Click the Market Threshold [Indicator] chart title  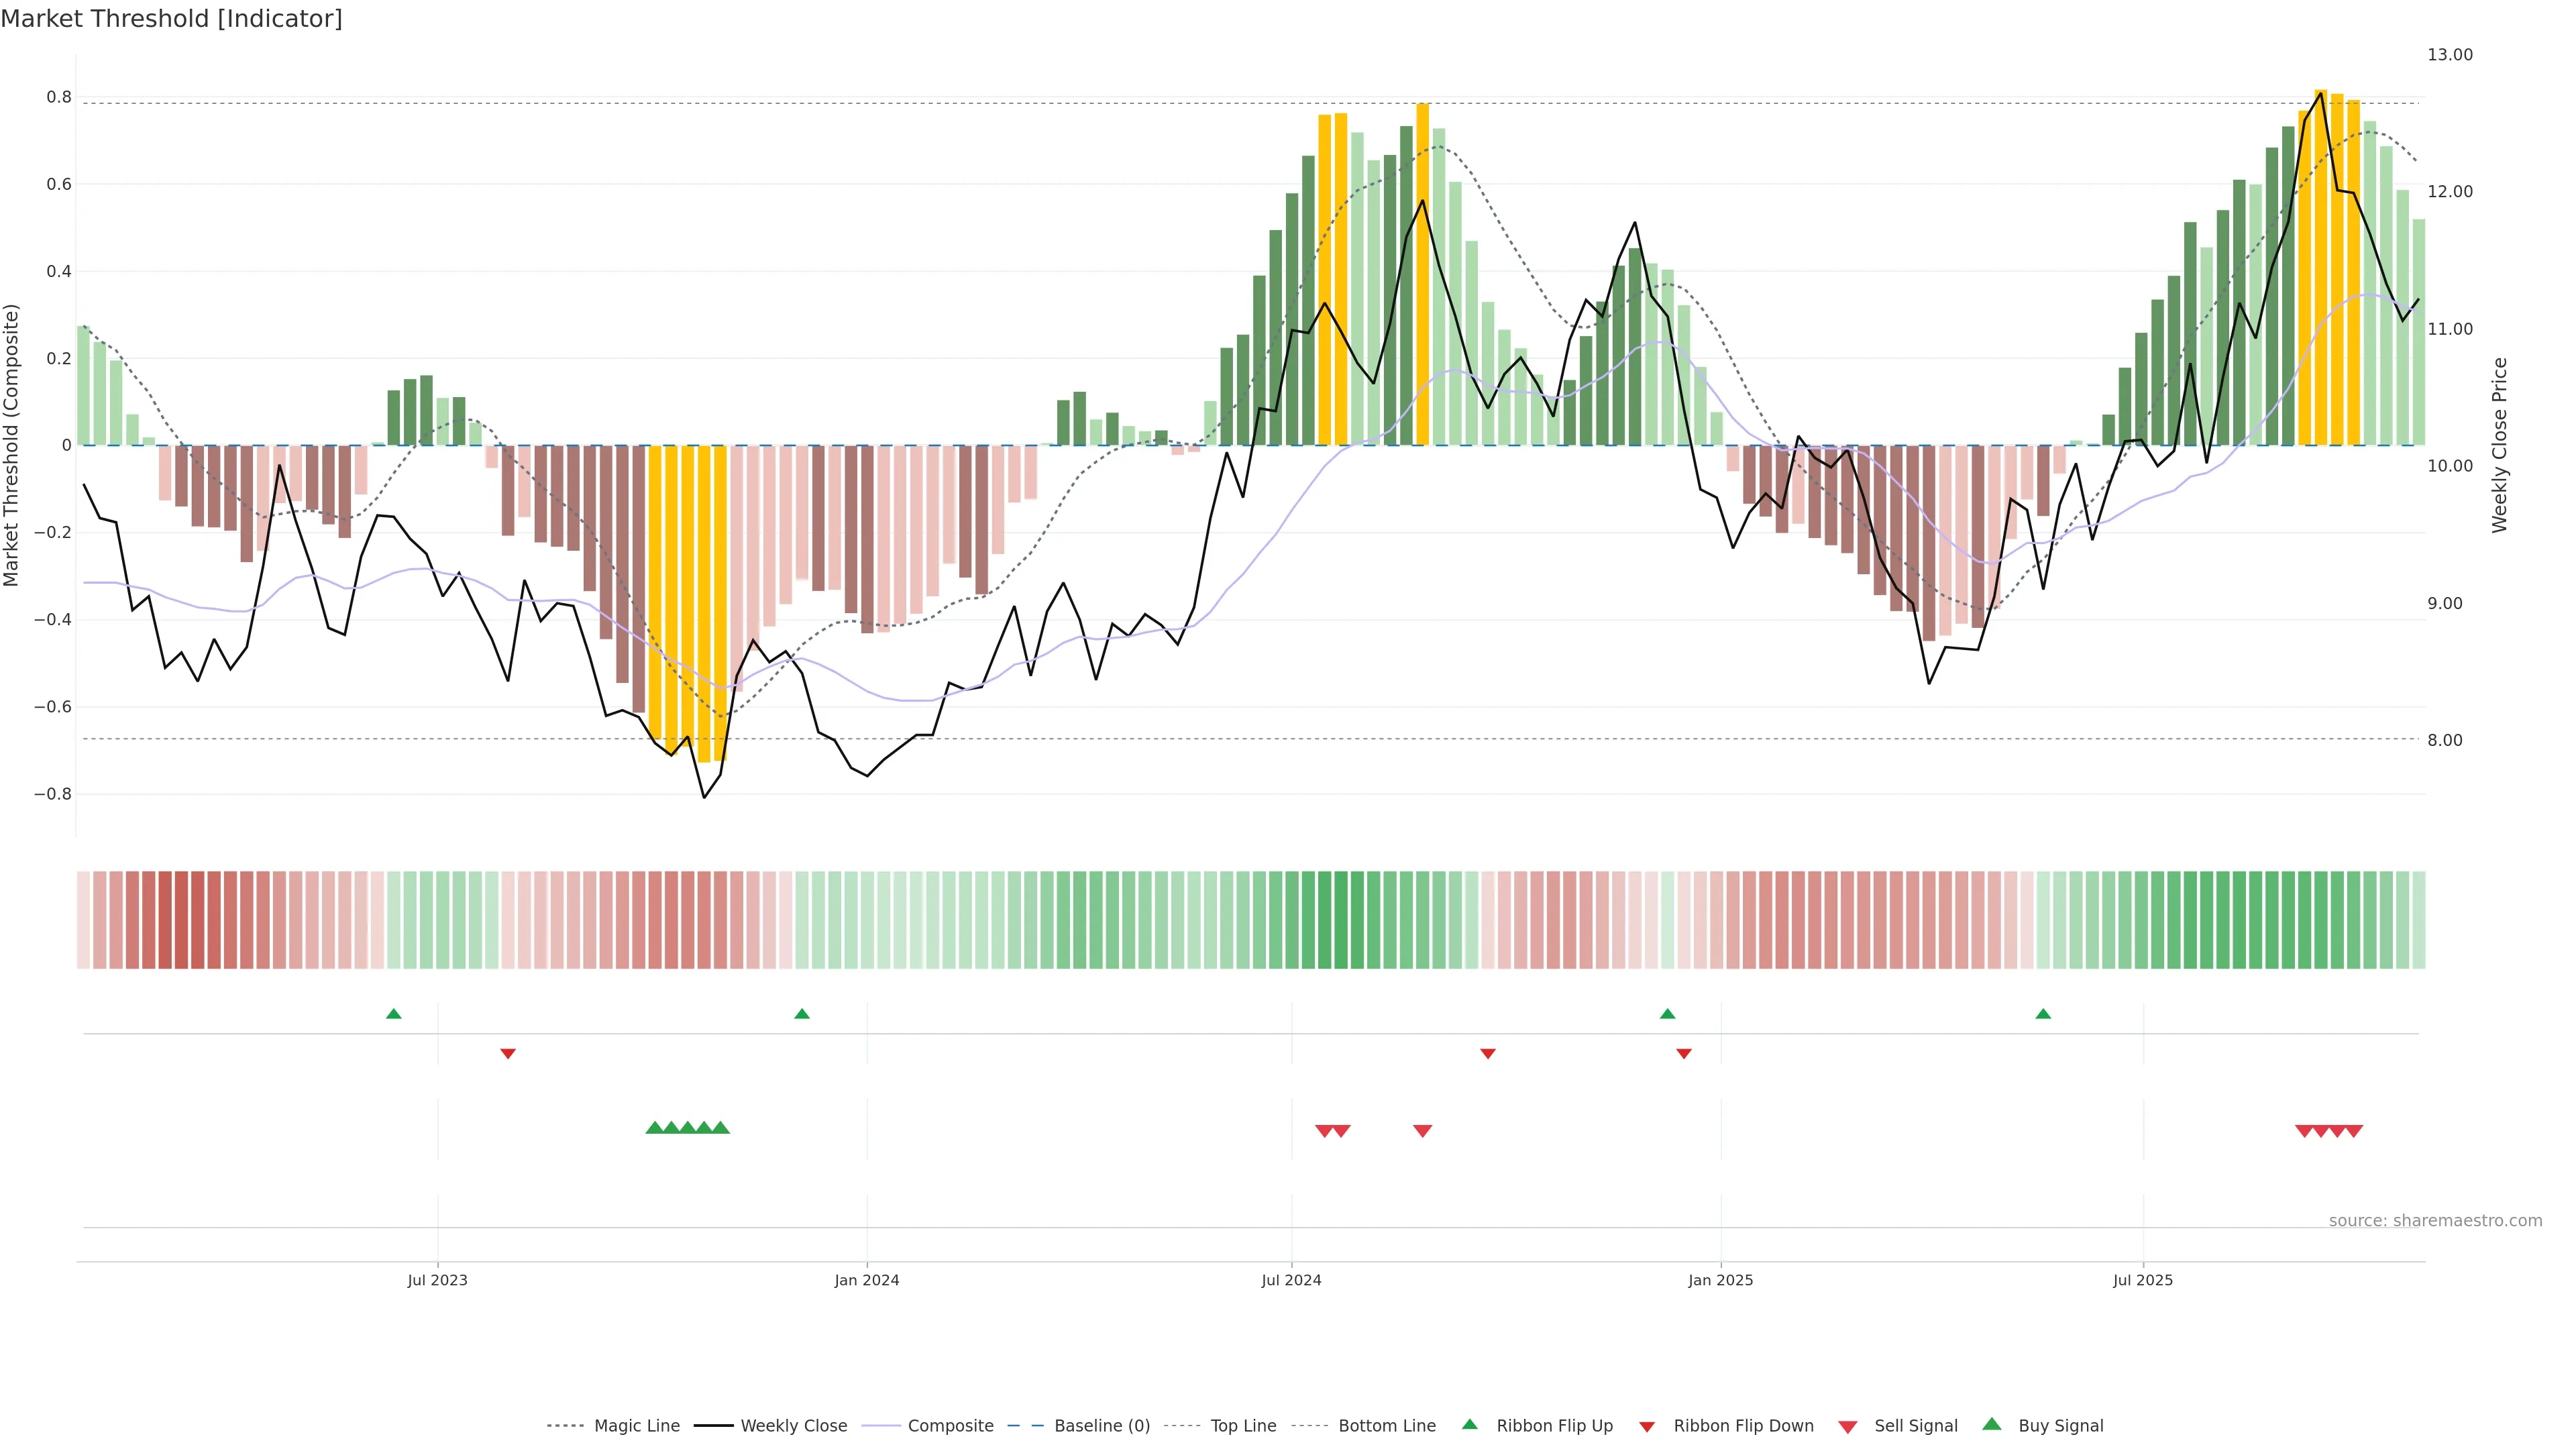click(171, 19)
